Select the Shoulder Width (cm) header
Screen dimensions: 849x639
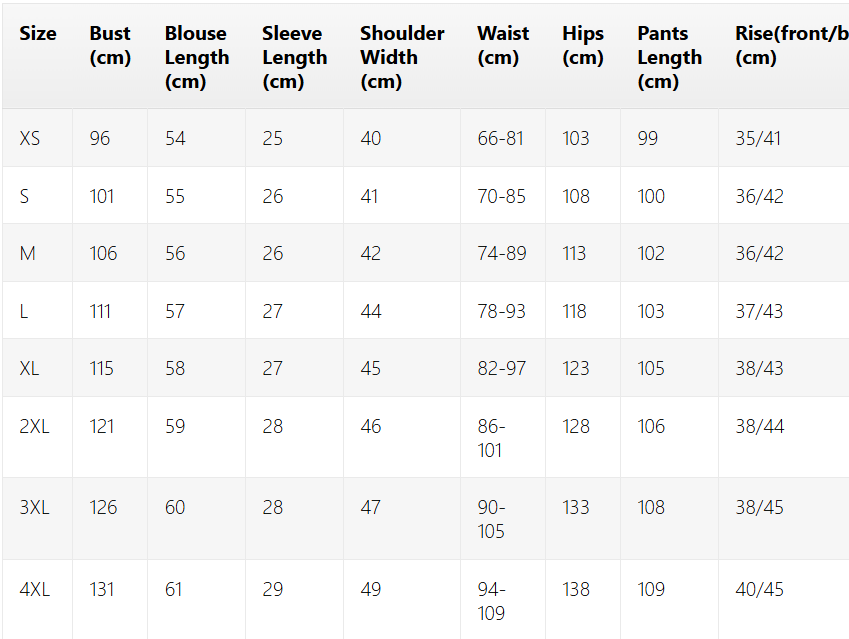[402, 57]
